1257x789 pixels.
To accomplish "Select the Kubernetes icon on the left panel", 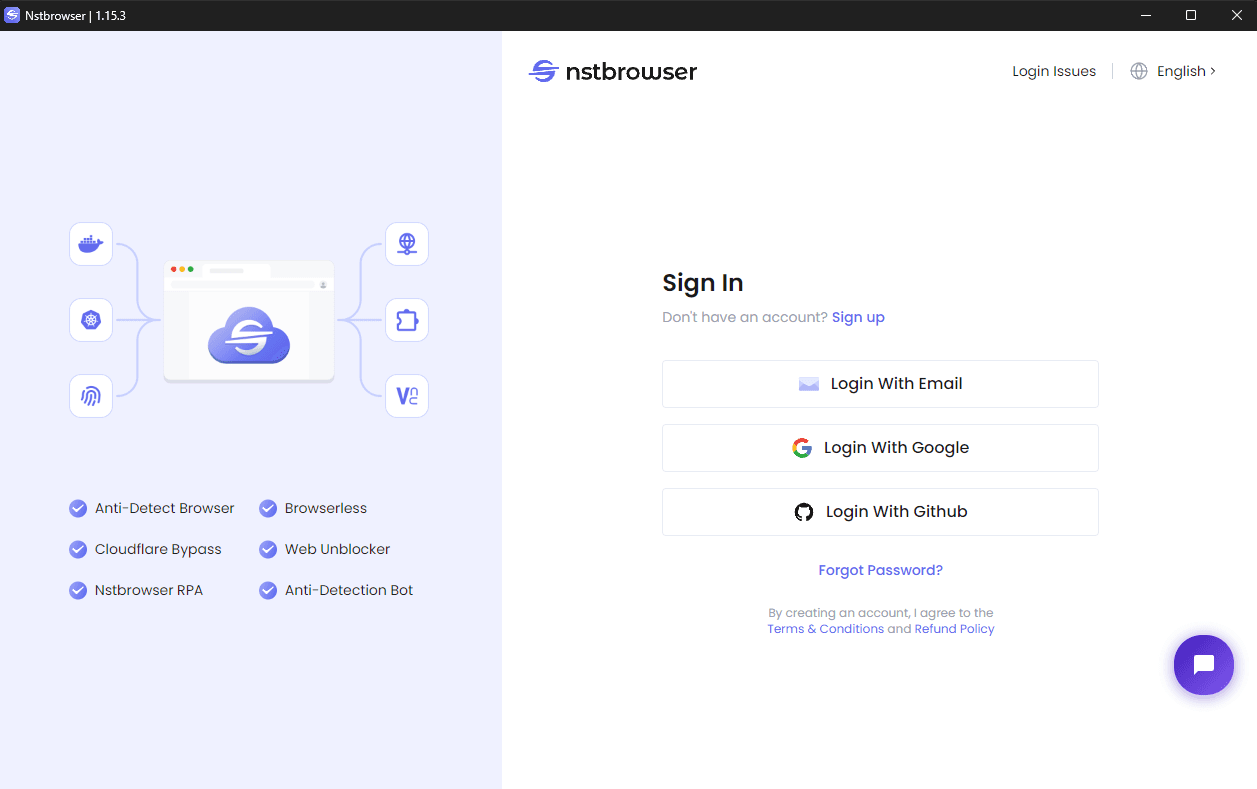I will pyautogui.click(x=91, y=319).
